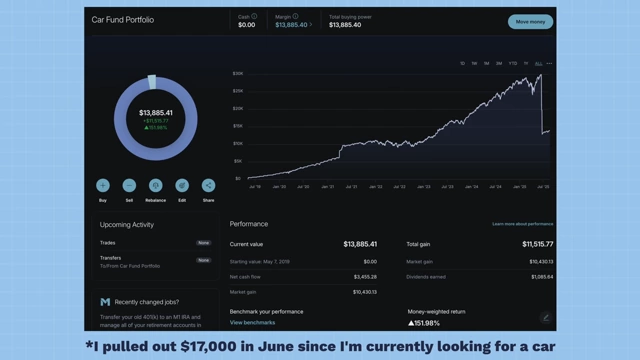Click the Buy plus icon
Image resolution: width=640 pixels, height=360 pixels.
point(103,185)
